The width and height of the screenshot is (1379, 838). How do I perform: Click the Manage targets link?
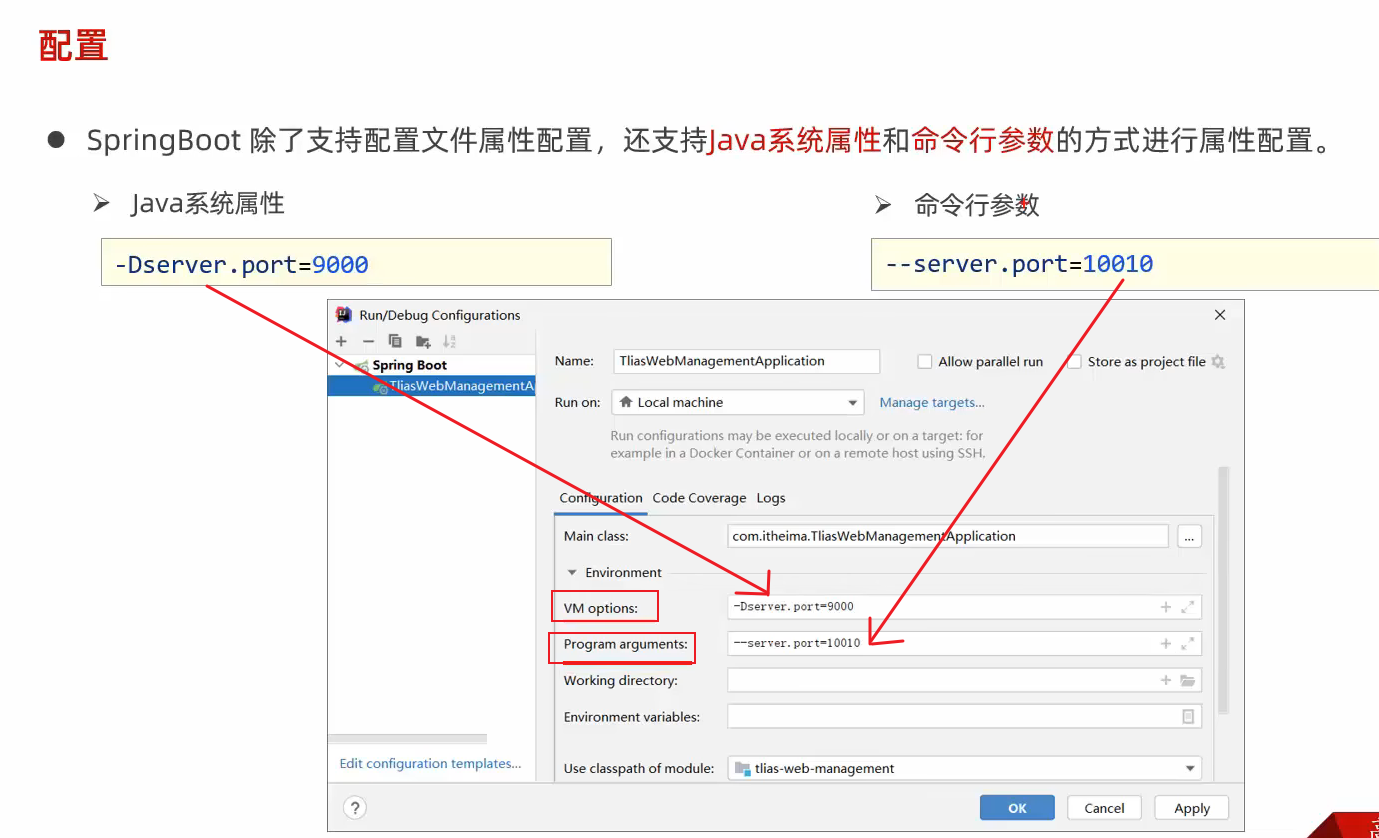click(932, 402)
